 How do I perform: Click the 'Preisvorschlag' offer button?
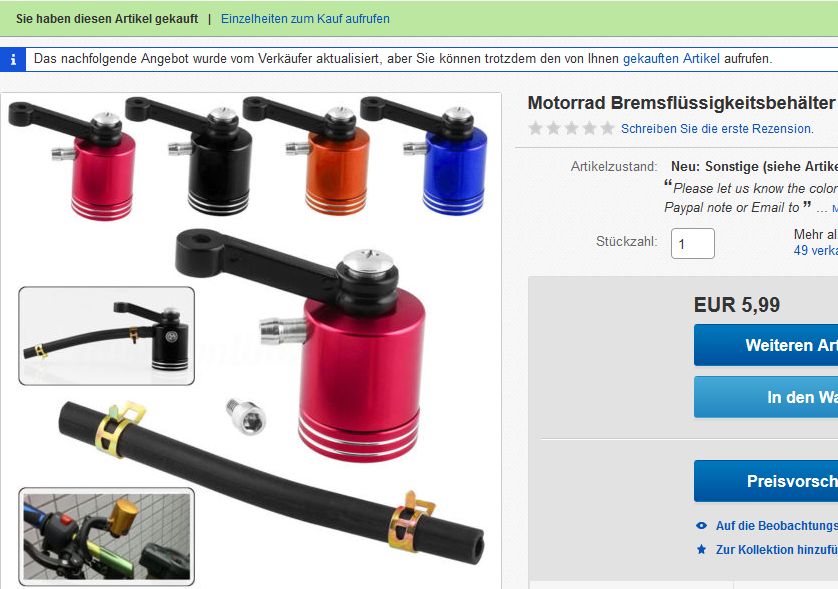point(766,481)
